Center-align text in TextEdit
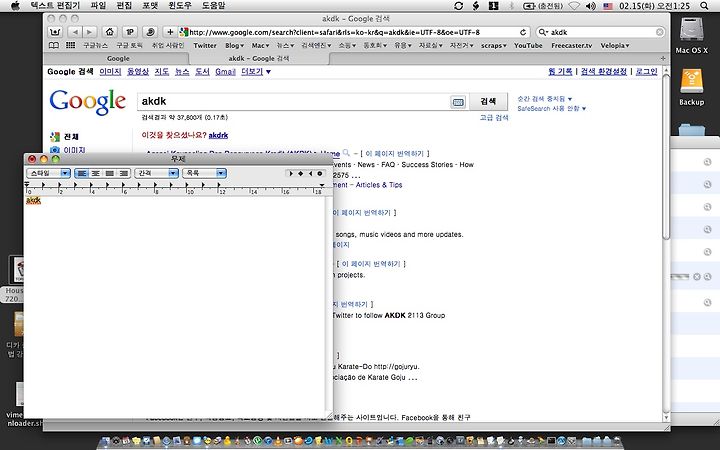 pyautogui.click(x=96, y=173)
